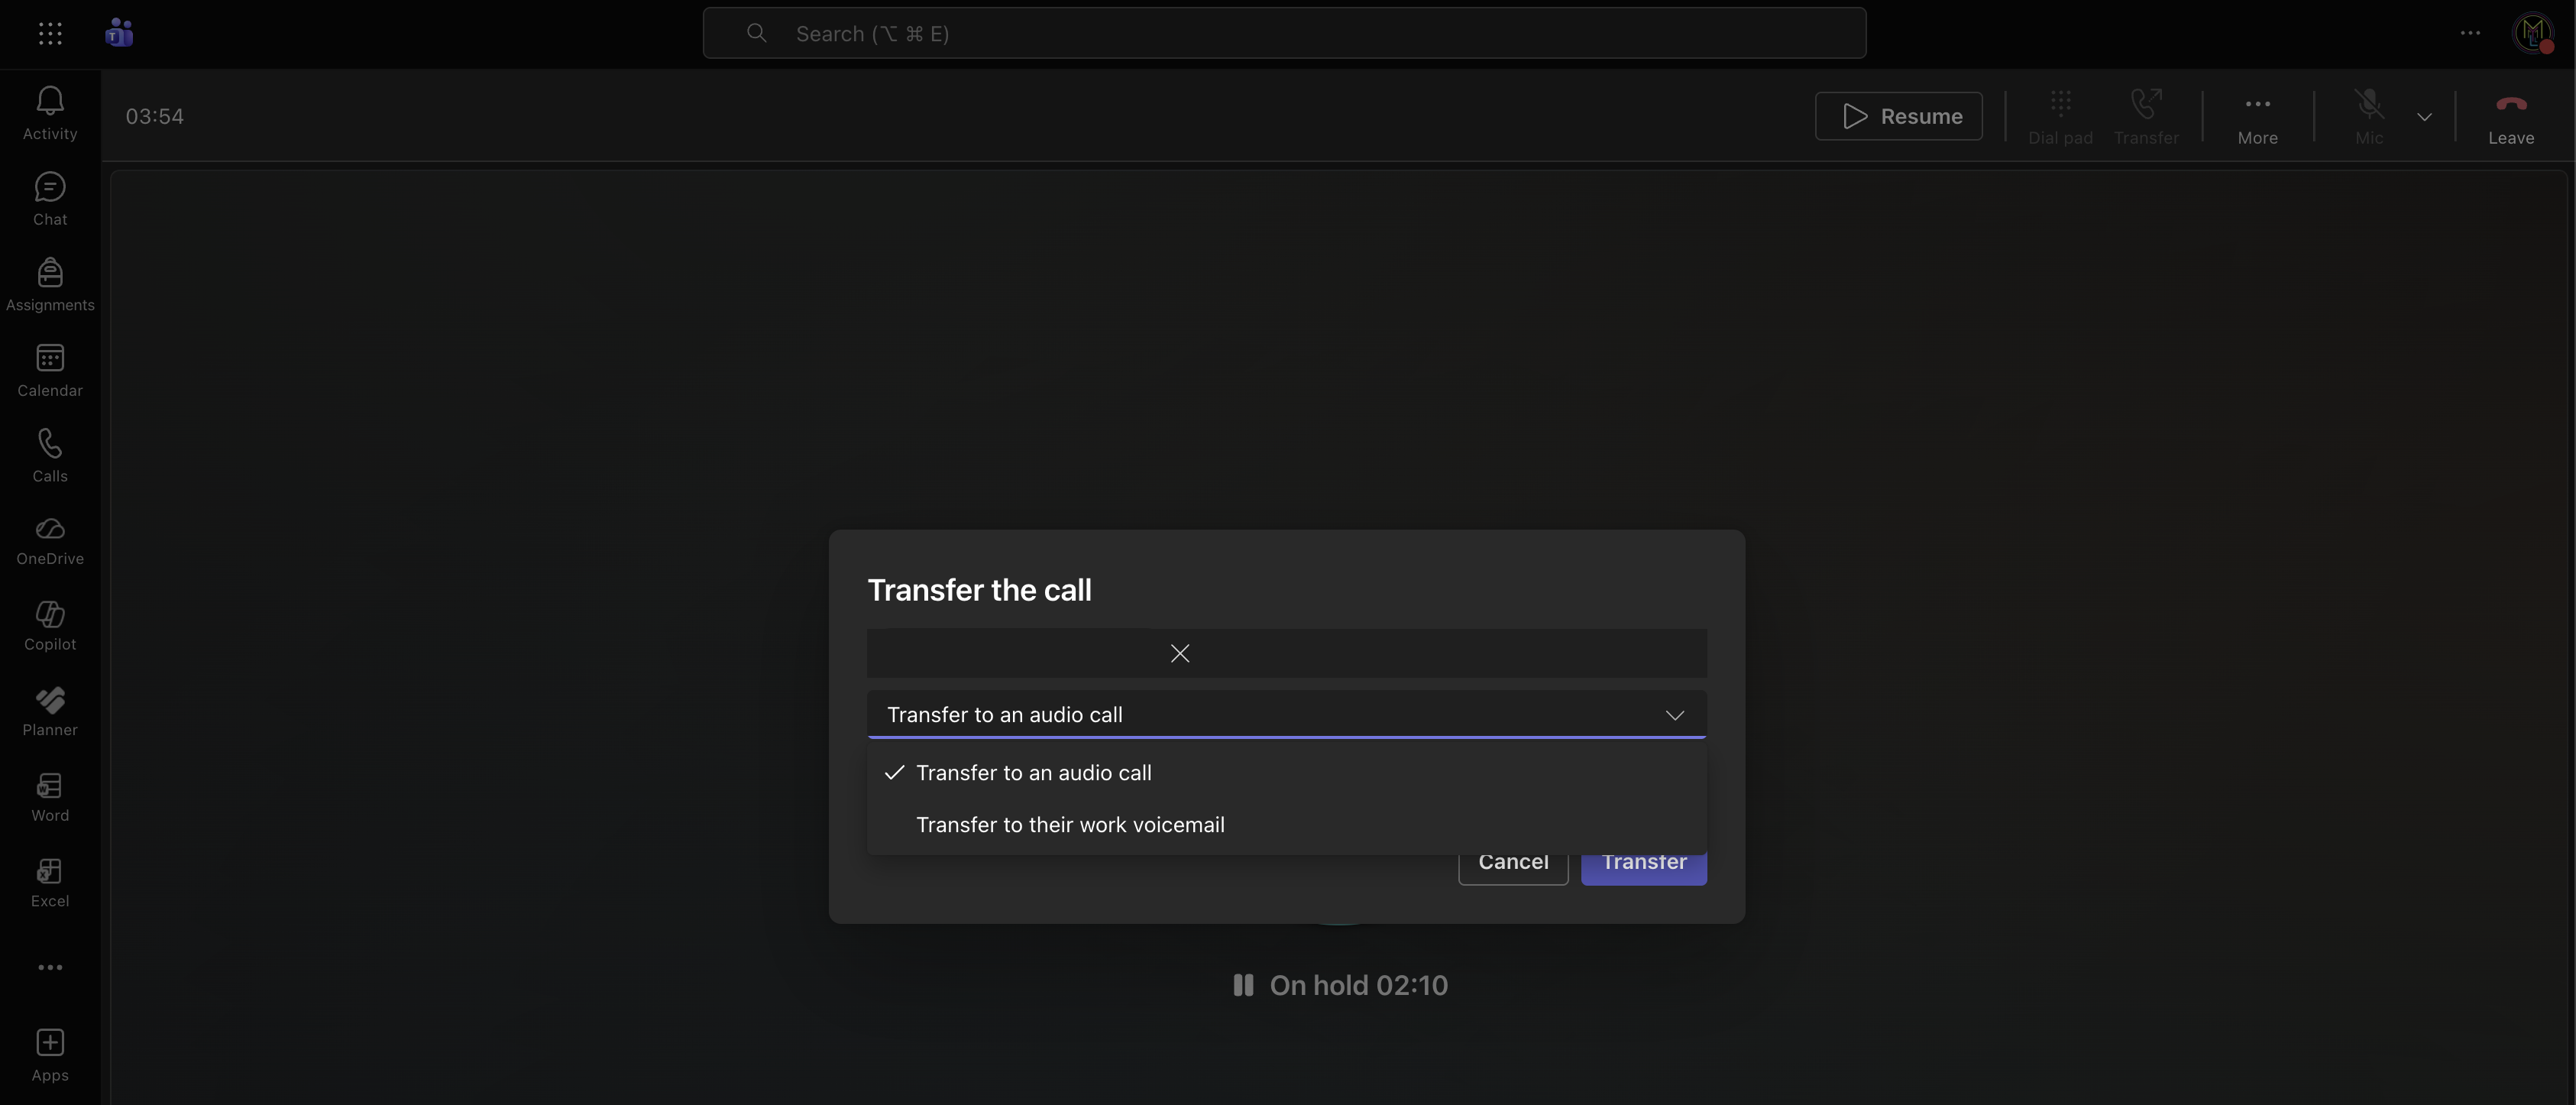Open Assignments in the sidebar

(50, 285)
